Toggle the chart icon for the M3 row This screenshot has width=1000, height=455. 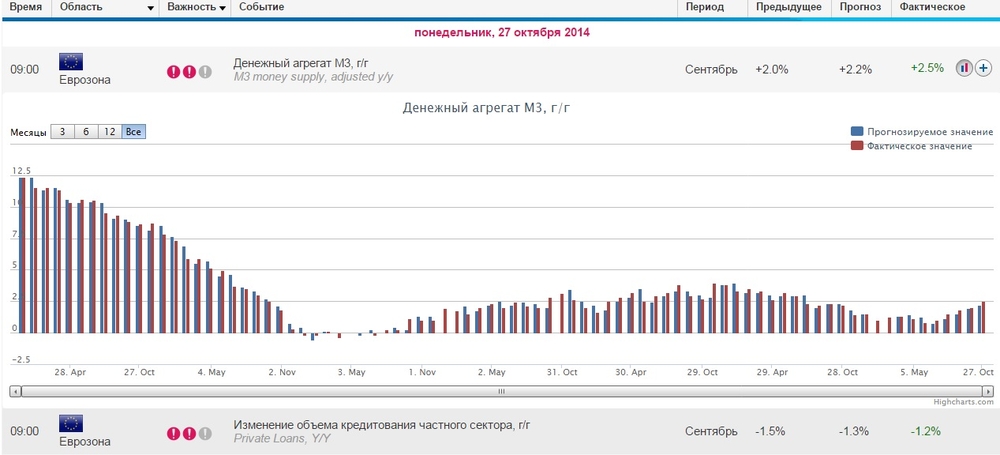point(964,68)
